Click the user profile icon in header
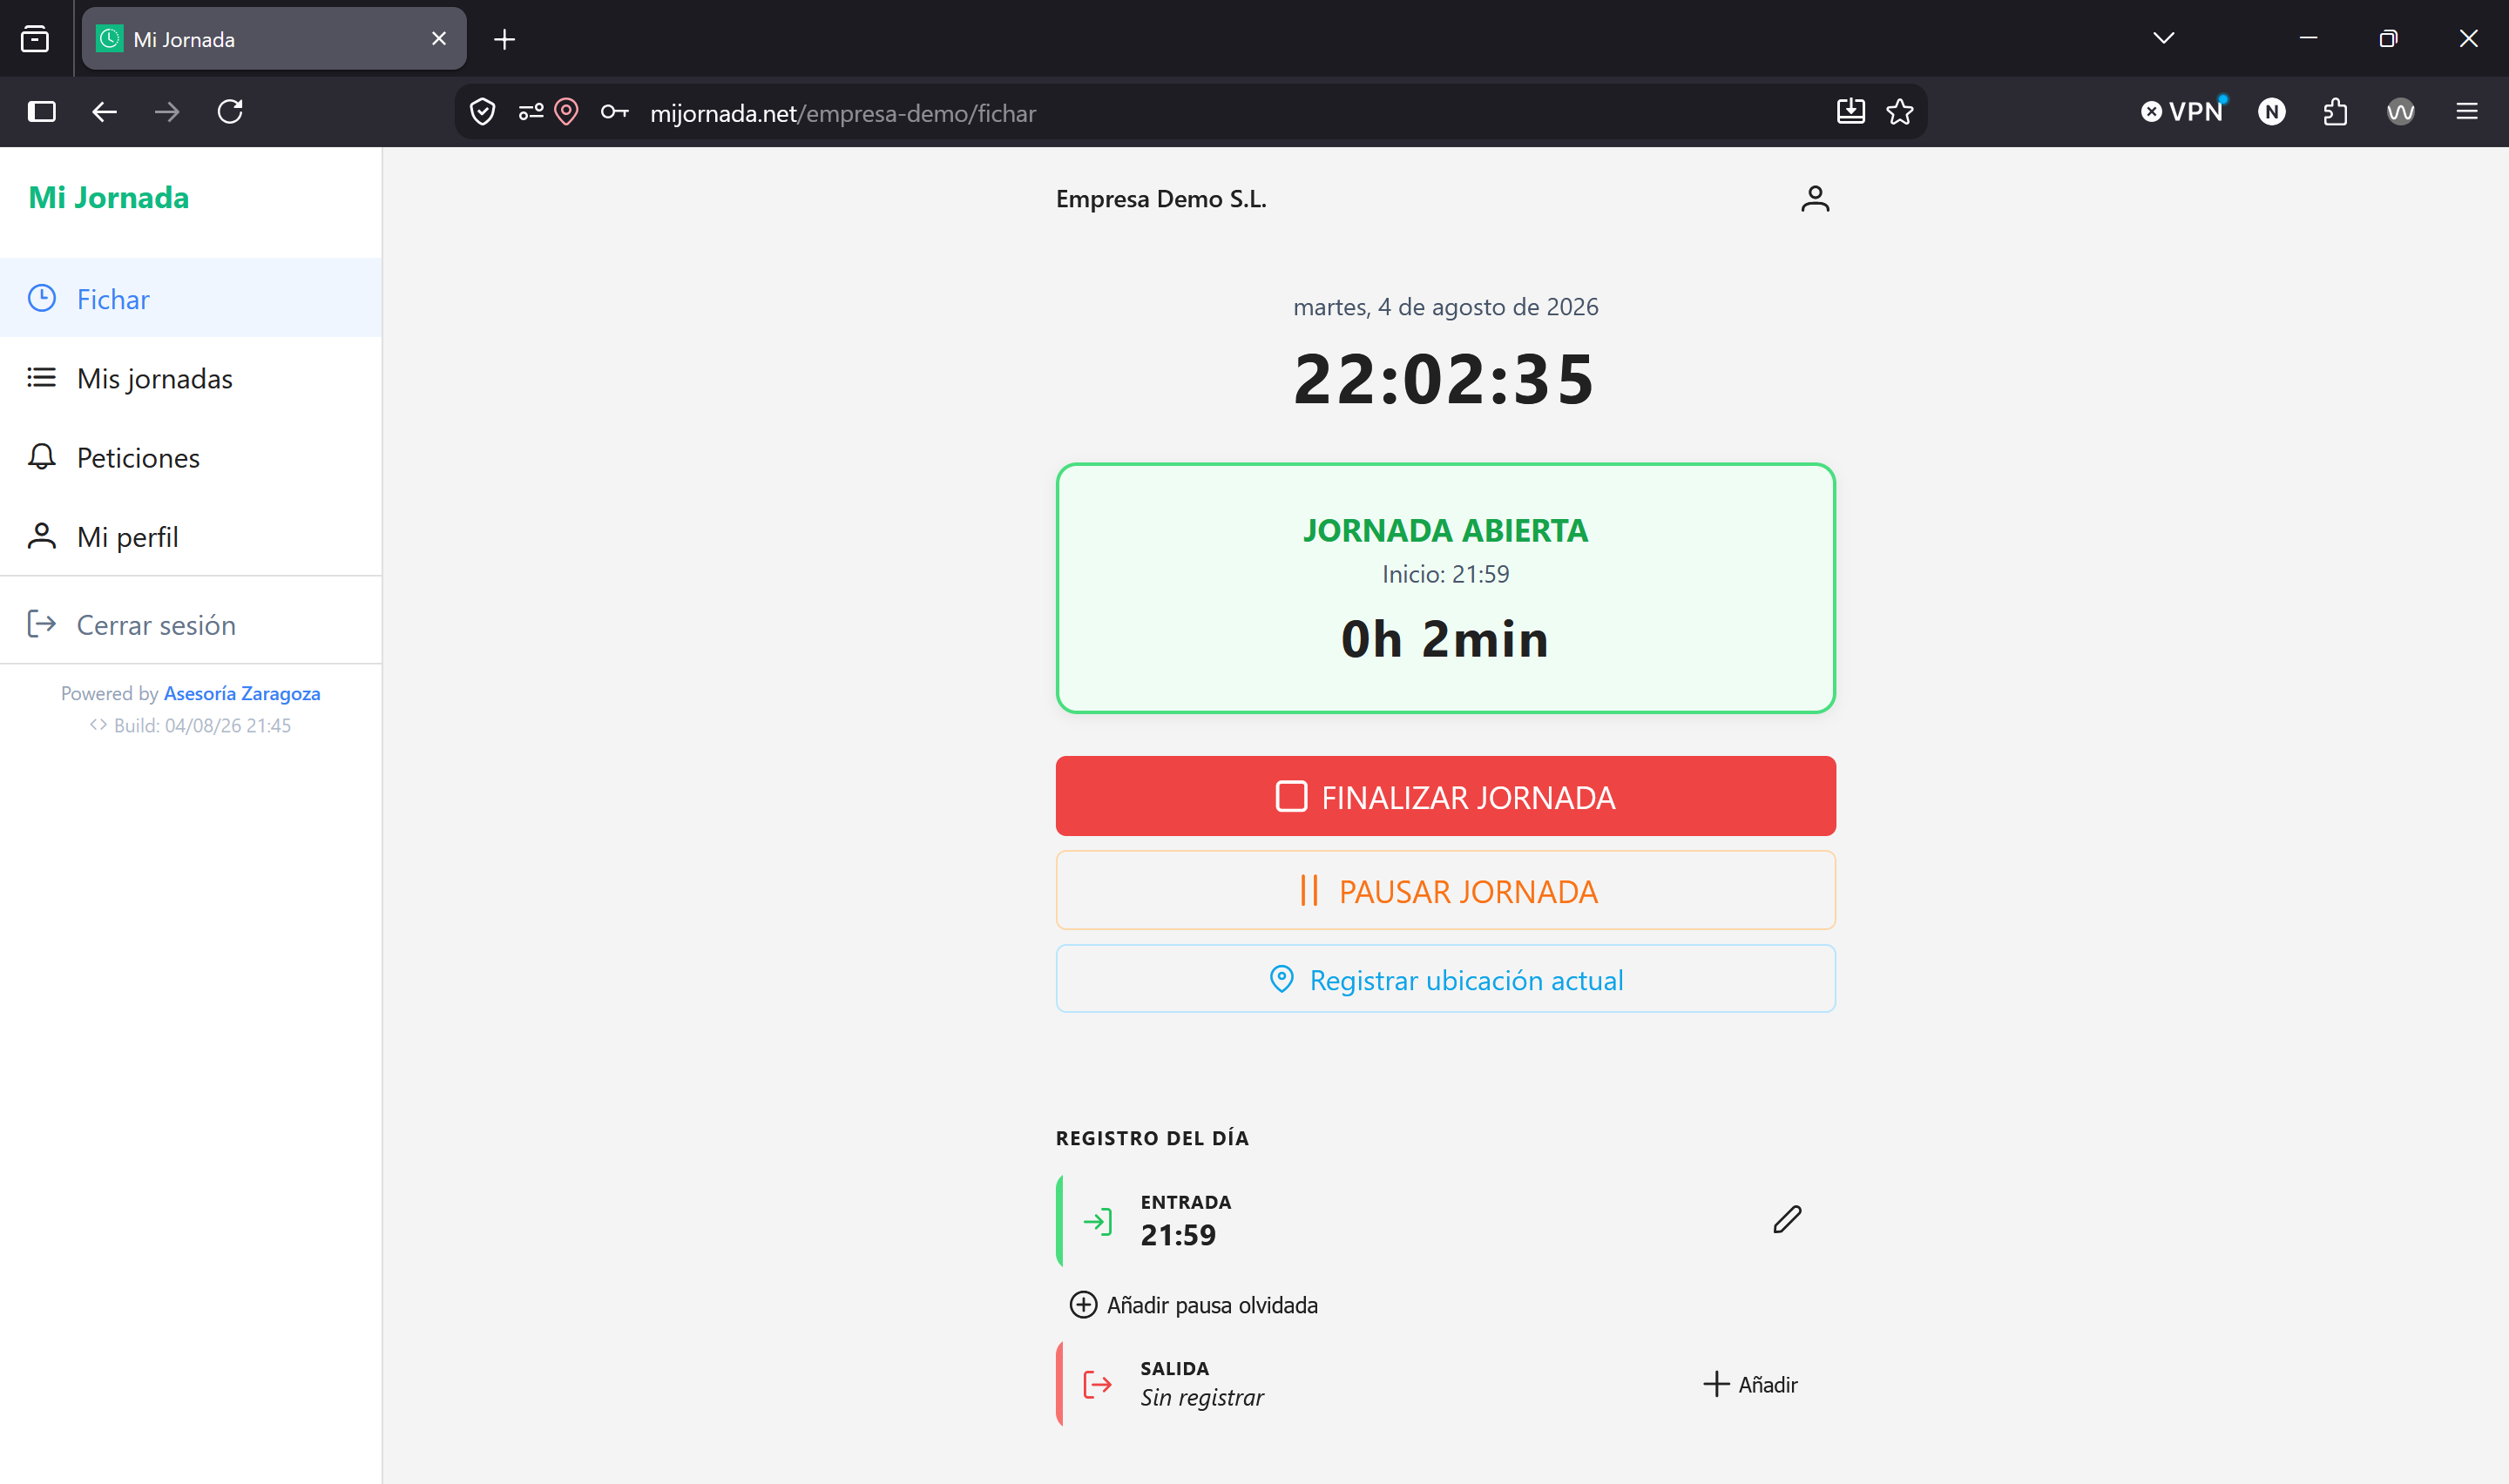 [x=1814, y=199]
